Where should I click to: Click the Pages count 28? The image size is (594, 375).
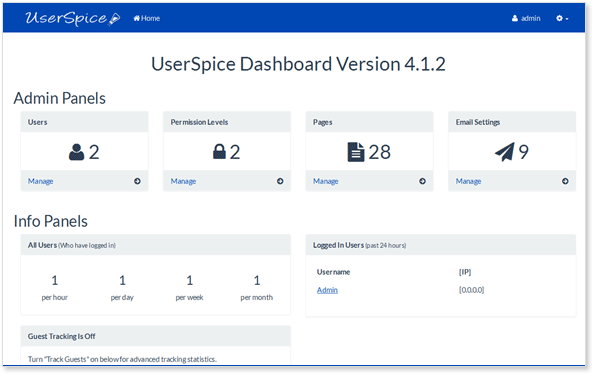pos(380,152)
